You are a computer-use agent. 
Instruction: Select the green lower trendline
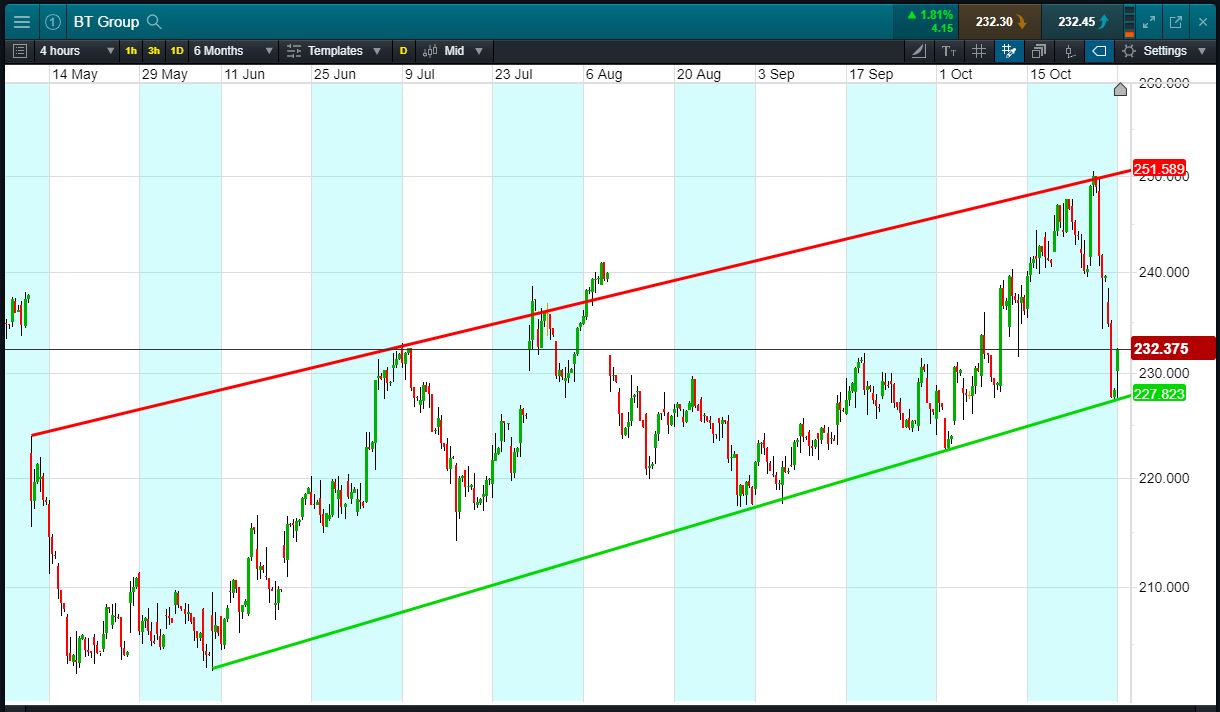tap(670, 533)
